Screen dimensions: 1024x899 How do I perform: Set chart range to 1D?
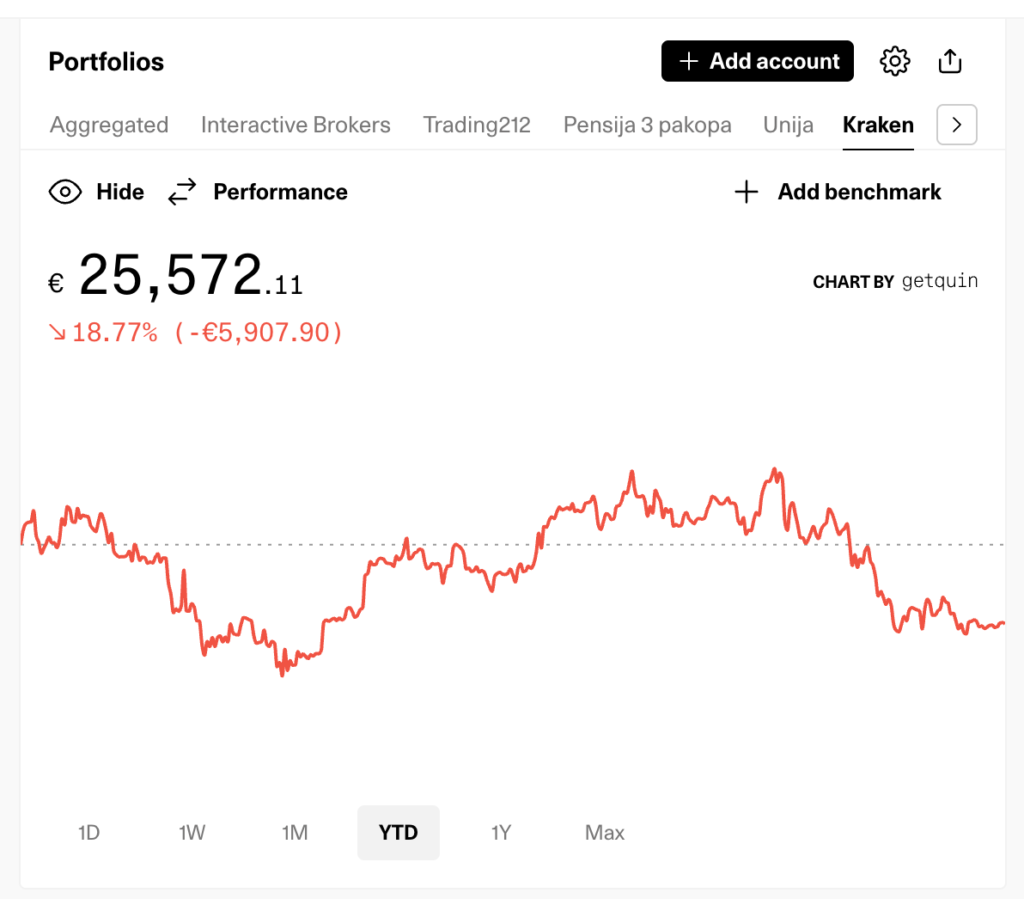click(x=89, y=832)
